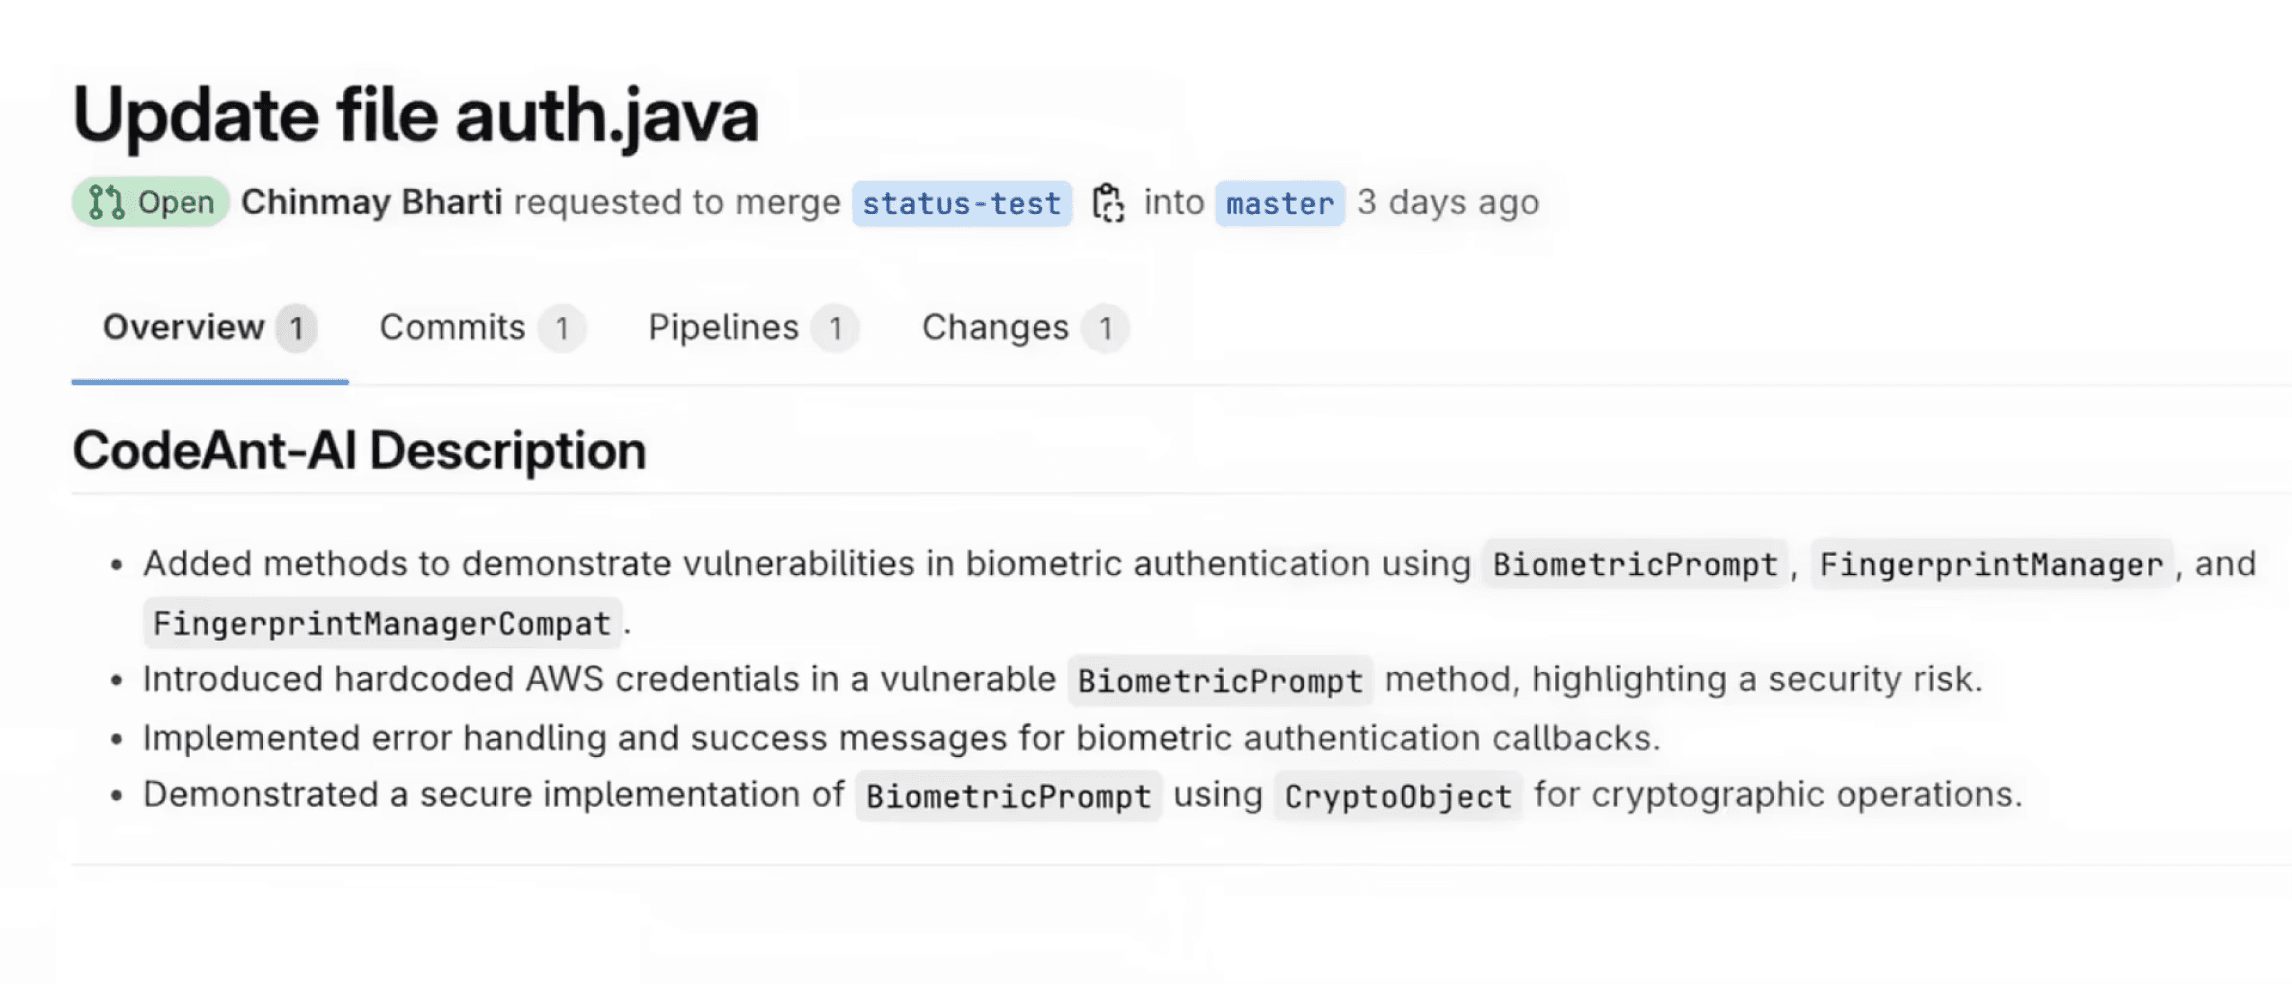Click the '3 days ago' timestamp
The width and height of the screenshot is (2292, 984).
(x=1448, y=202)
